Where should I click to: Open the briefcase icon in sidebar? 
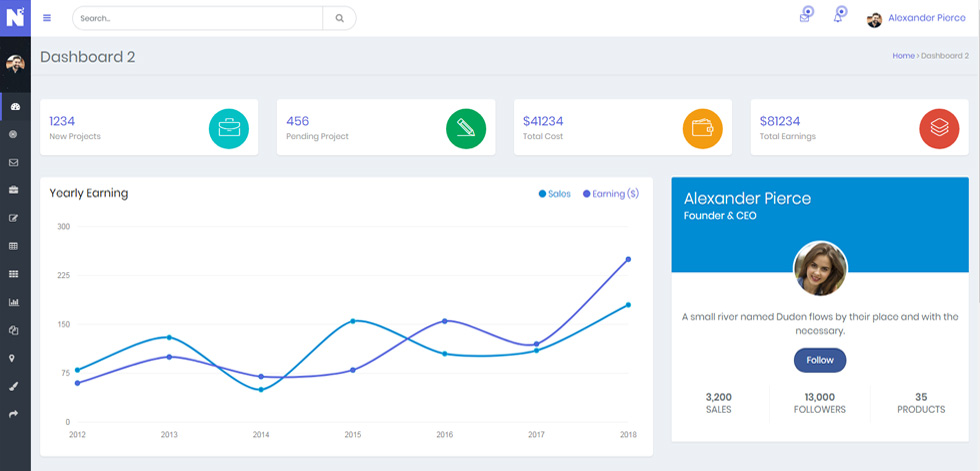pyautogui.click(x=14, y=190)
